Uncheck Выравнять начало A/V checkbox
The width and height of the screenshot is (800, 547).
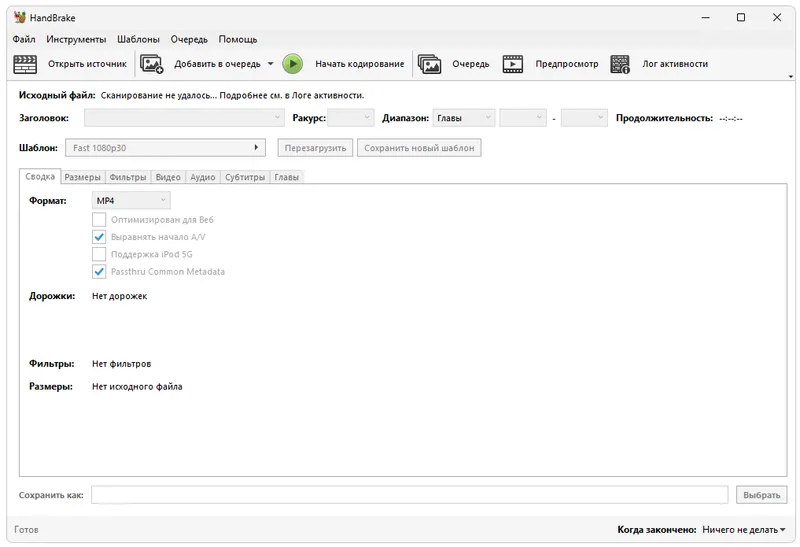[99, 237]
